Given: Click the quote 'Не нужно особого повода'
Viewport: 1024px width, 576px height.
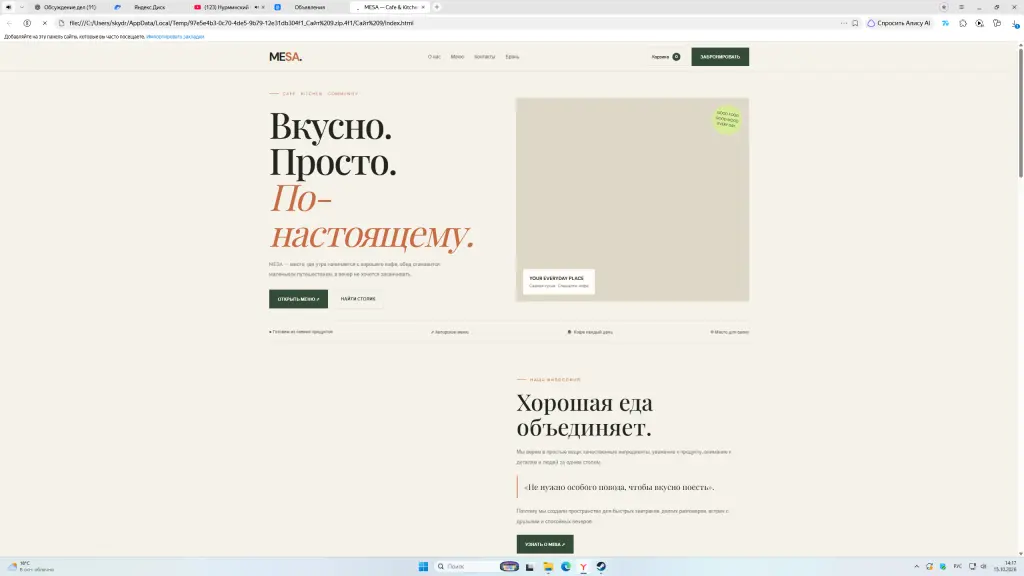Looking at the screenshot, I should click(619, 487).
